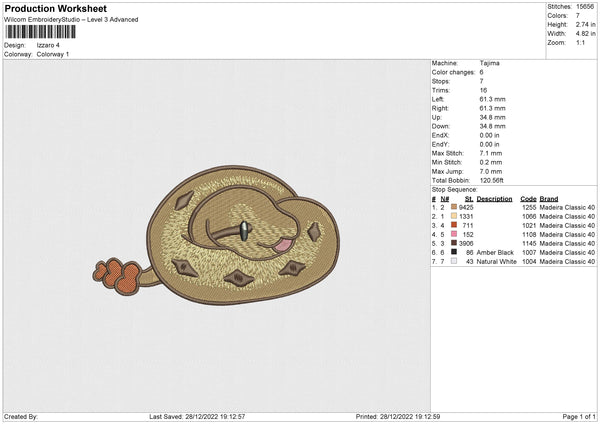Click the 'Code' column header

coord(528,199)
